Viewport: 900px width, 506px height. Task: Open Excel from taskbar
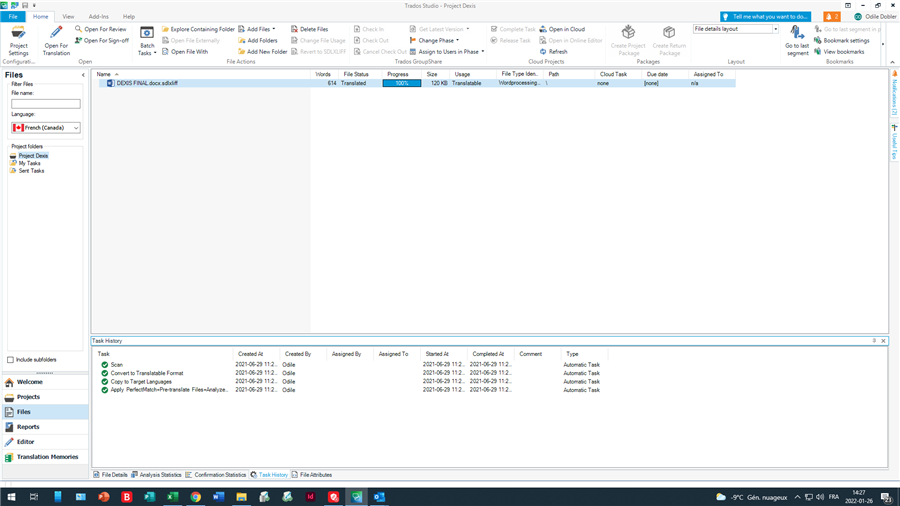point(172,497)
